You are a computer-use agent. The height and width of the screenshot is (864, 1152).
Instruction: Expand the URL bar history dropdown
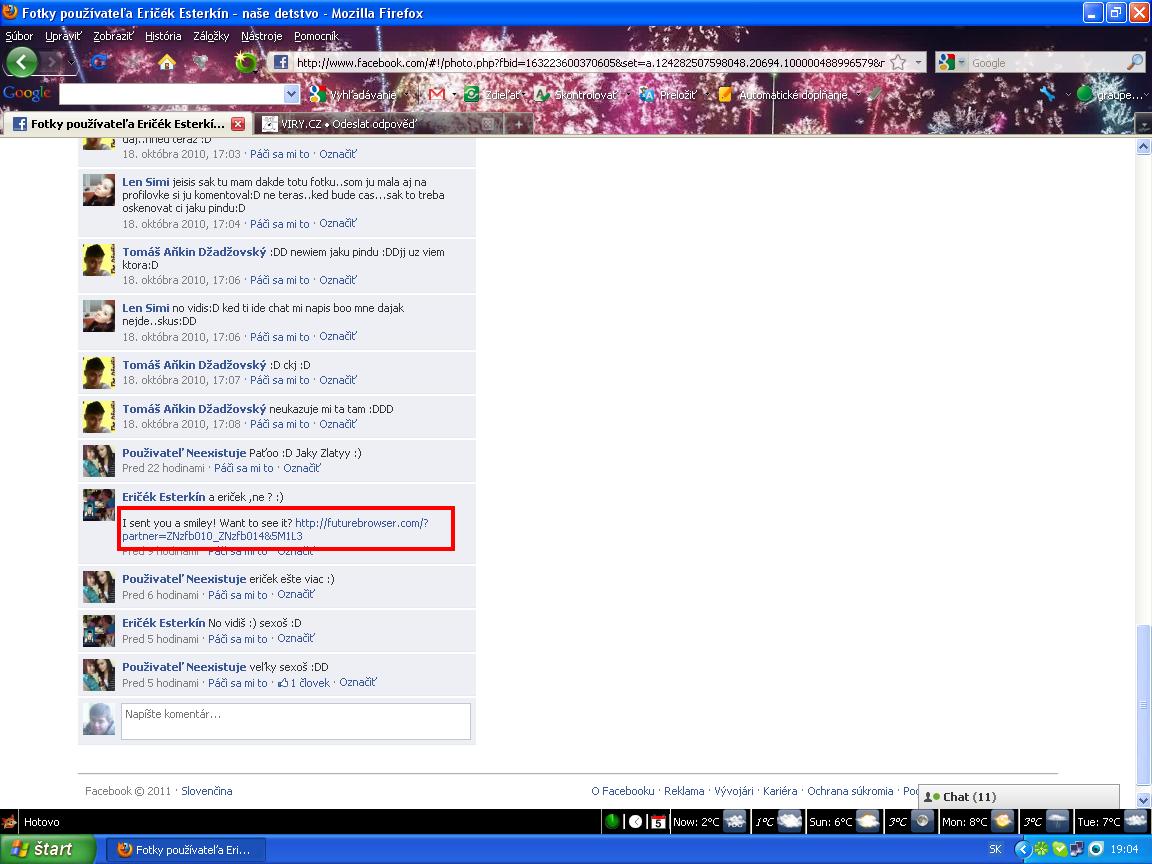(x=919, y=62)
